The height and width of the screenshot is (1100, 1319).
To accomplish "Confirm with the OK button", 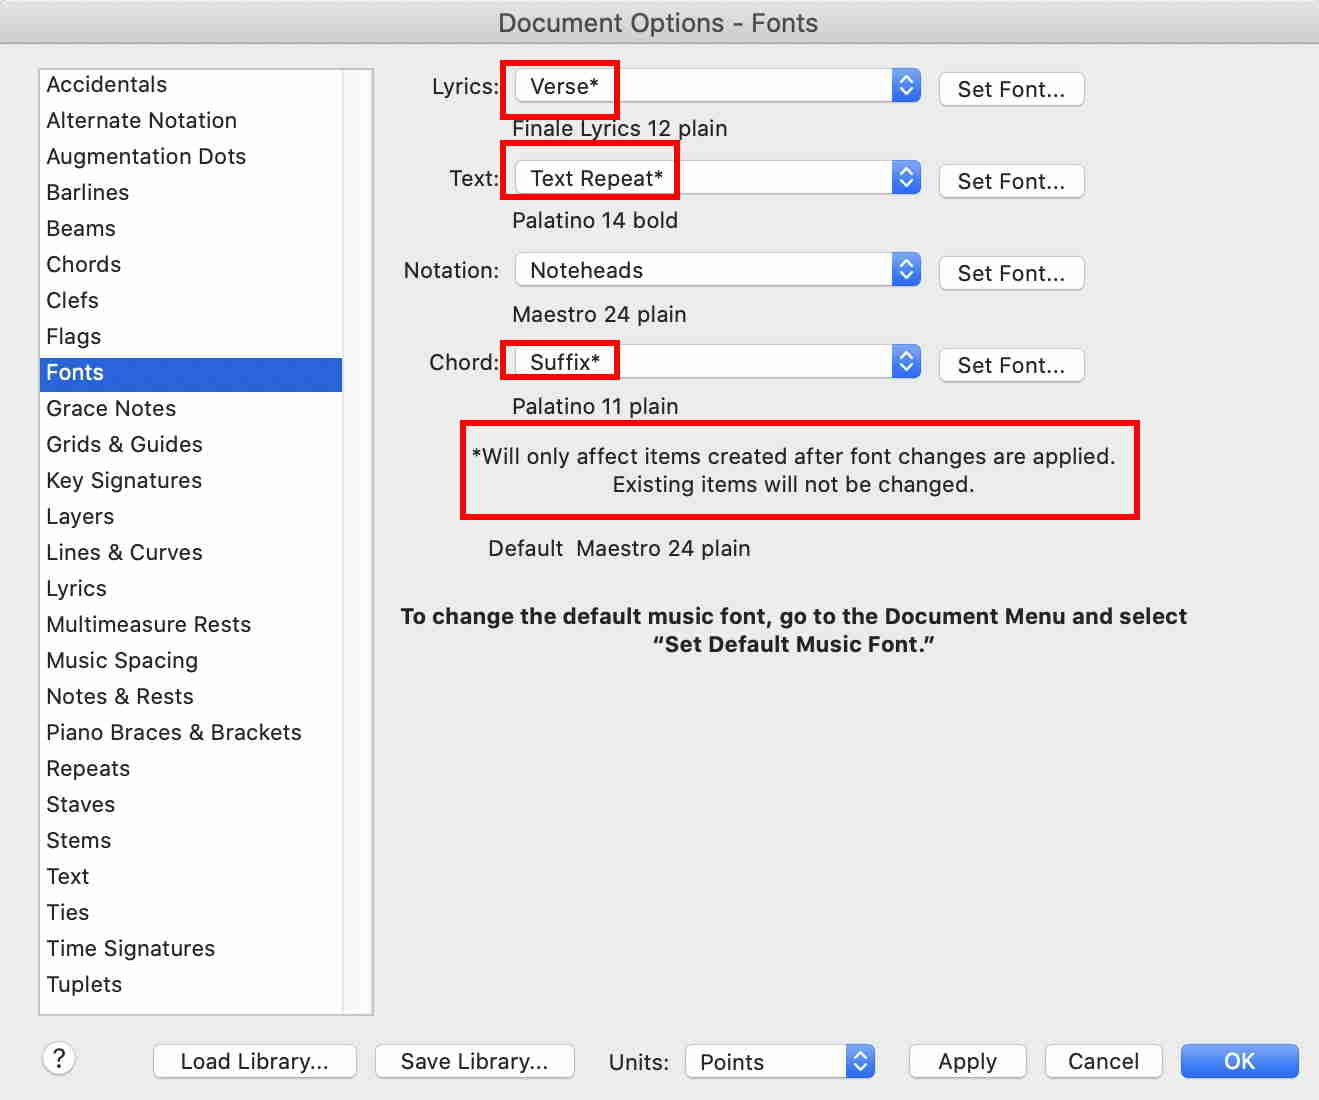I will coord(1239,1061).
